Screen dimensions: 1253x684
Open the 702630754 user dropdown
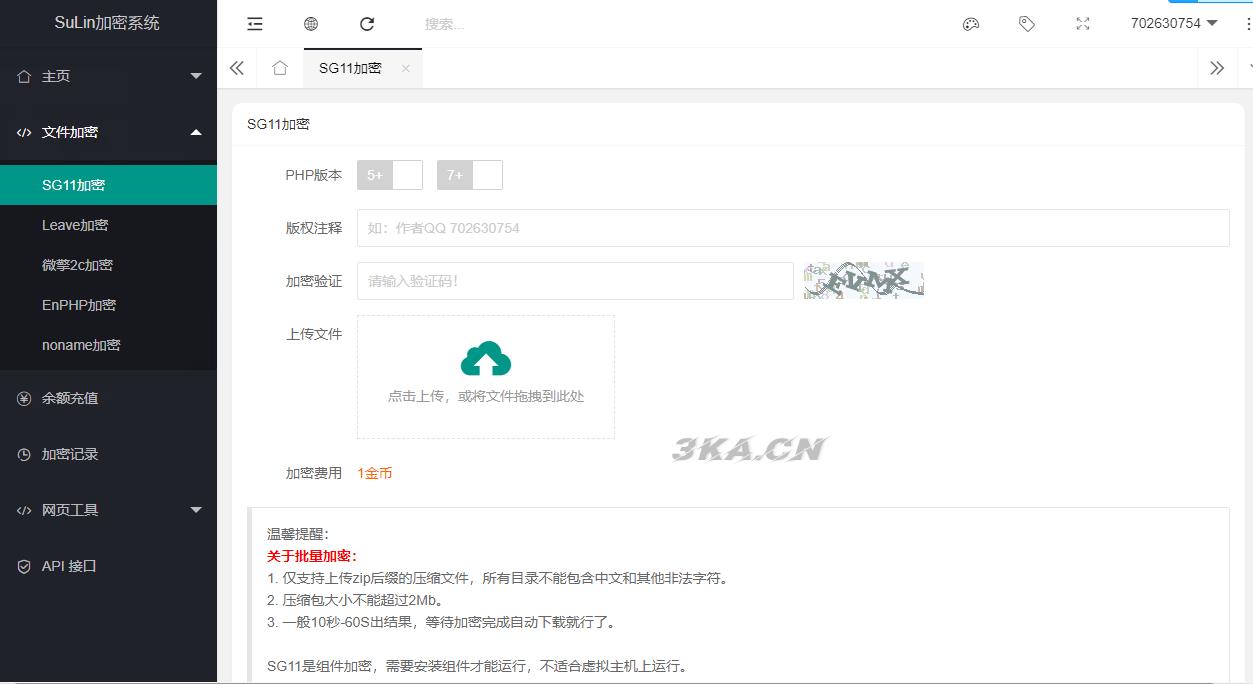(x=1173, y=23)
